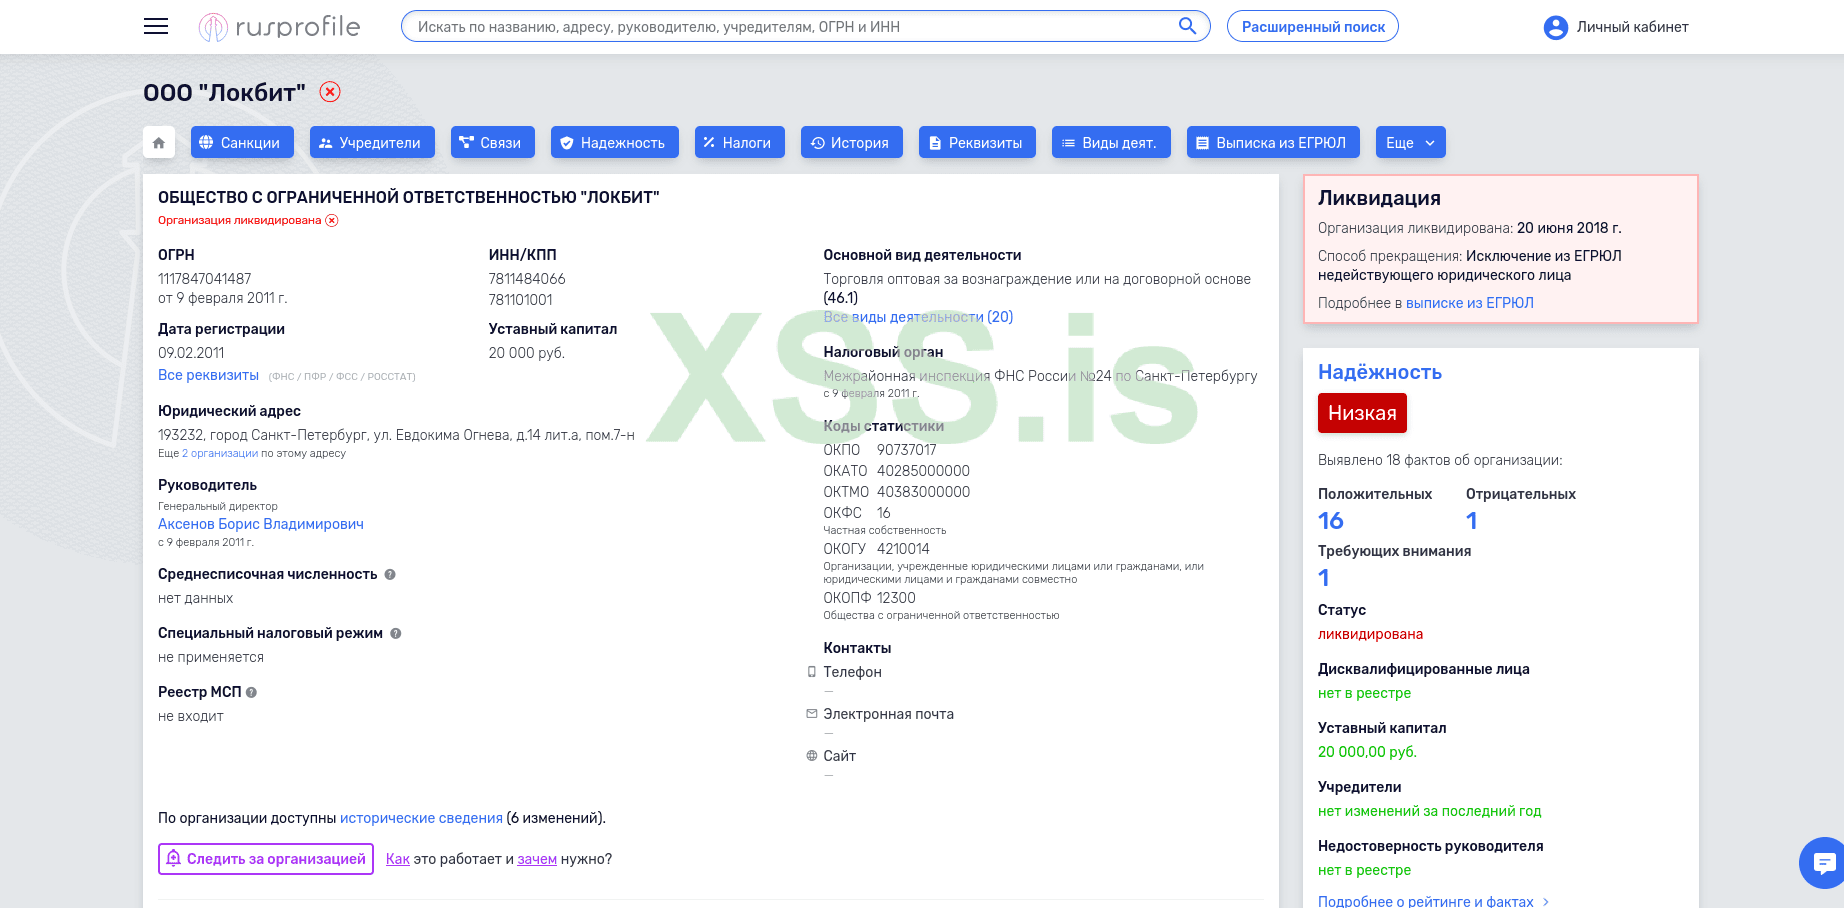Show help for Среднесписочная численность

point(390,574)
